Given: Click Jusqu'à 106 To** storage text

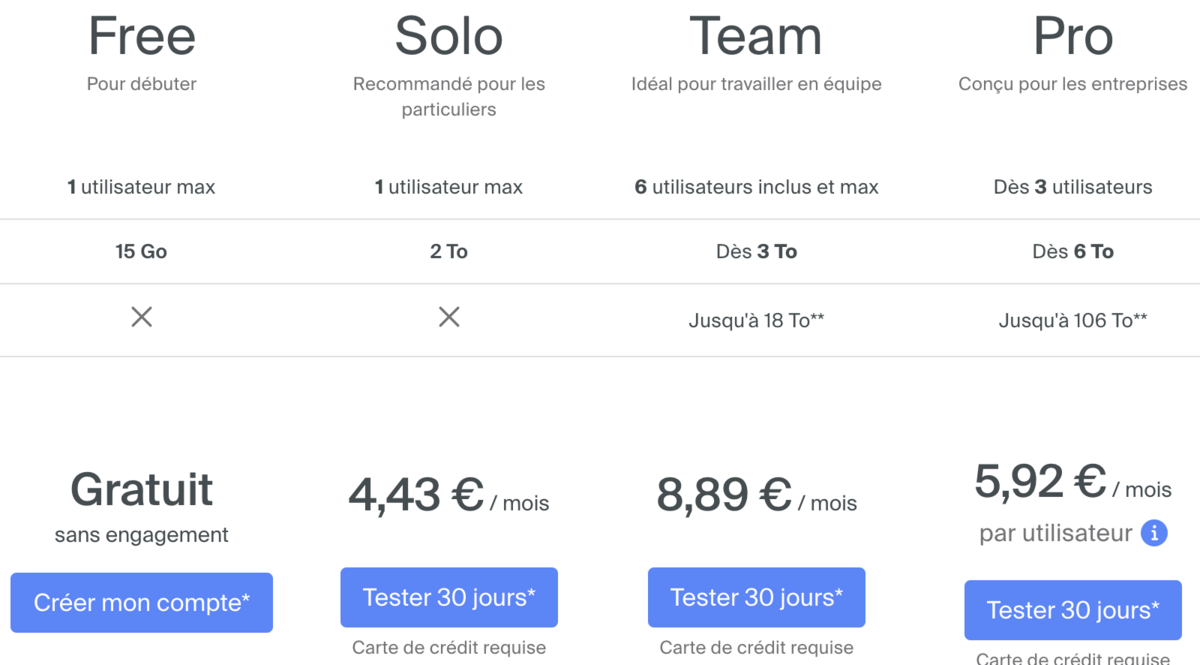Looking at the screenshot, I should pyautogui.click(x=1073, y=321).
